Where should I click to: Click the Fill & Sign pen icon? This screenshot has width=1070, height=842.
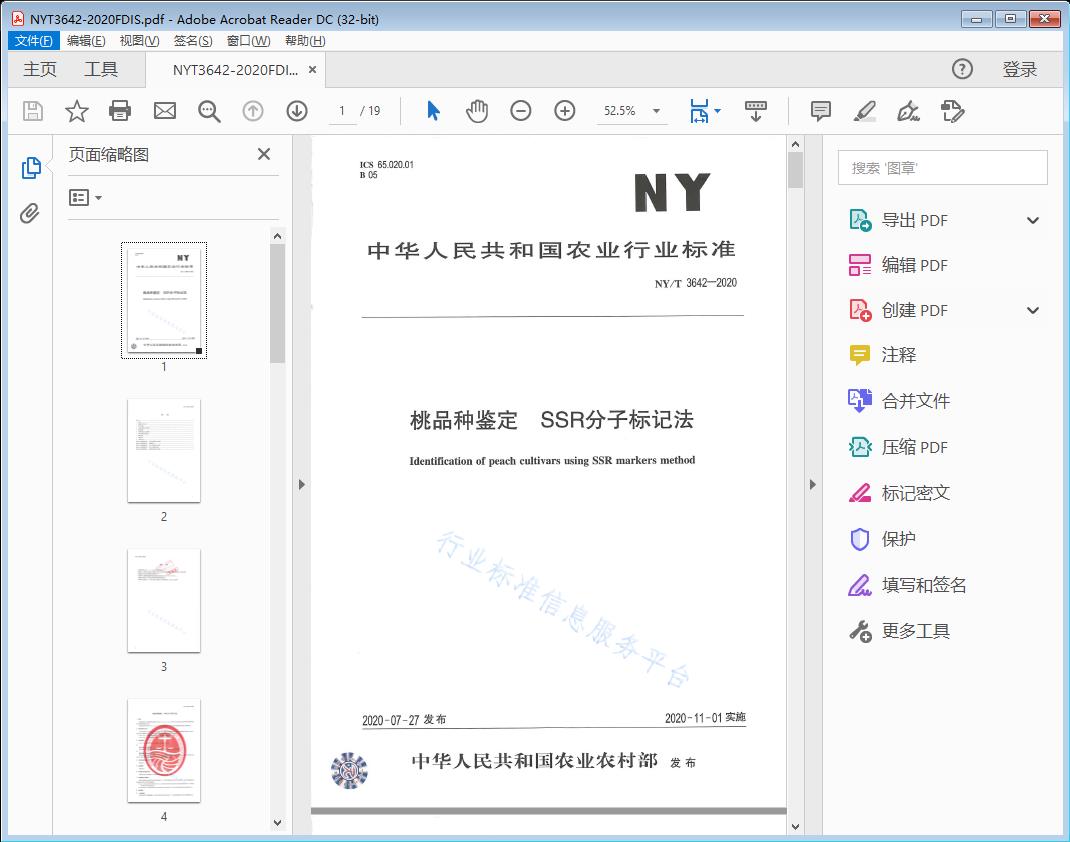[x=908, y=111]
